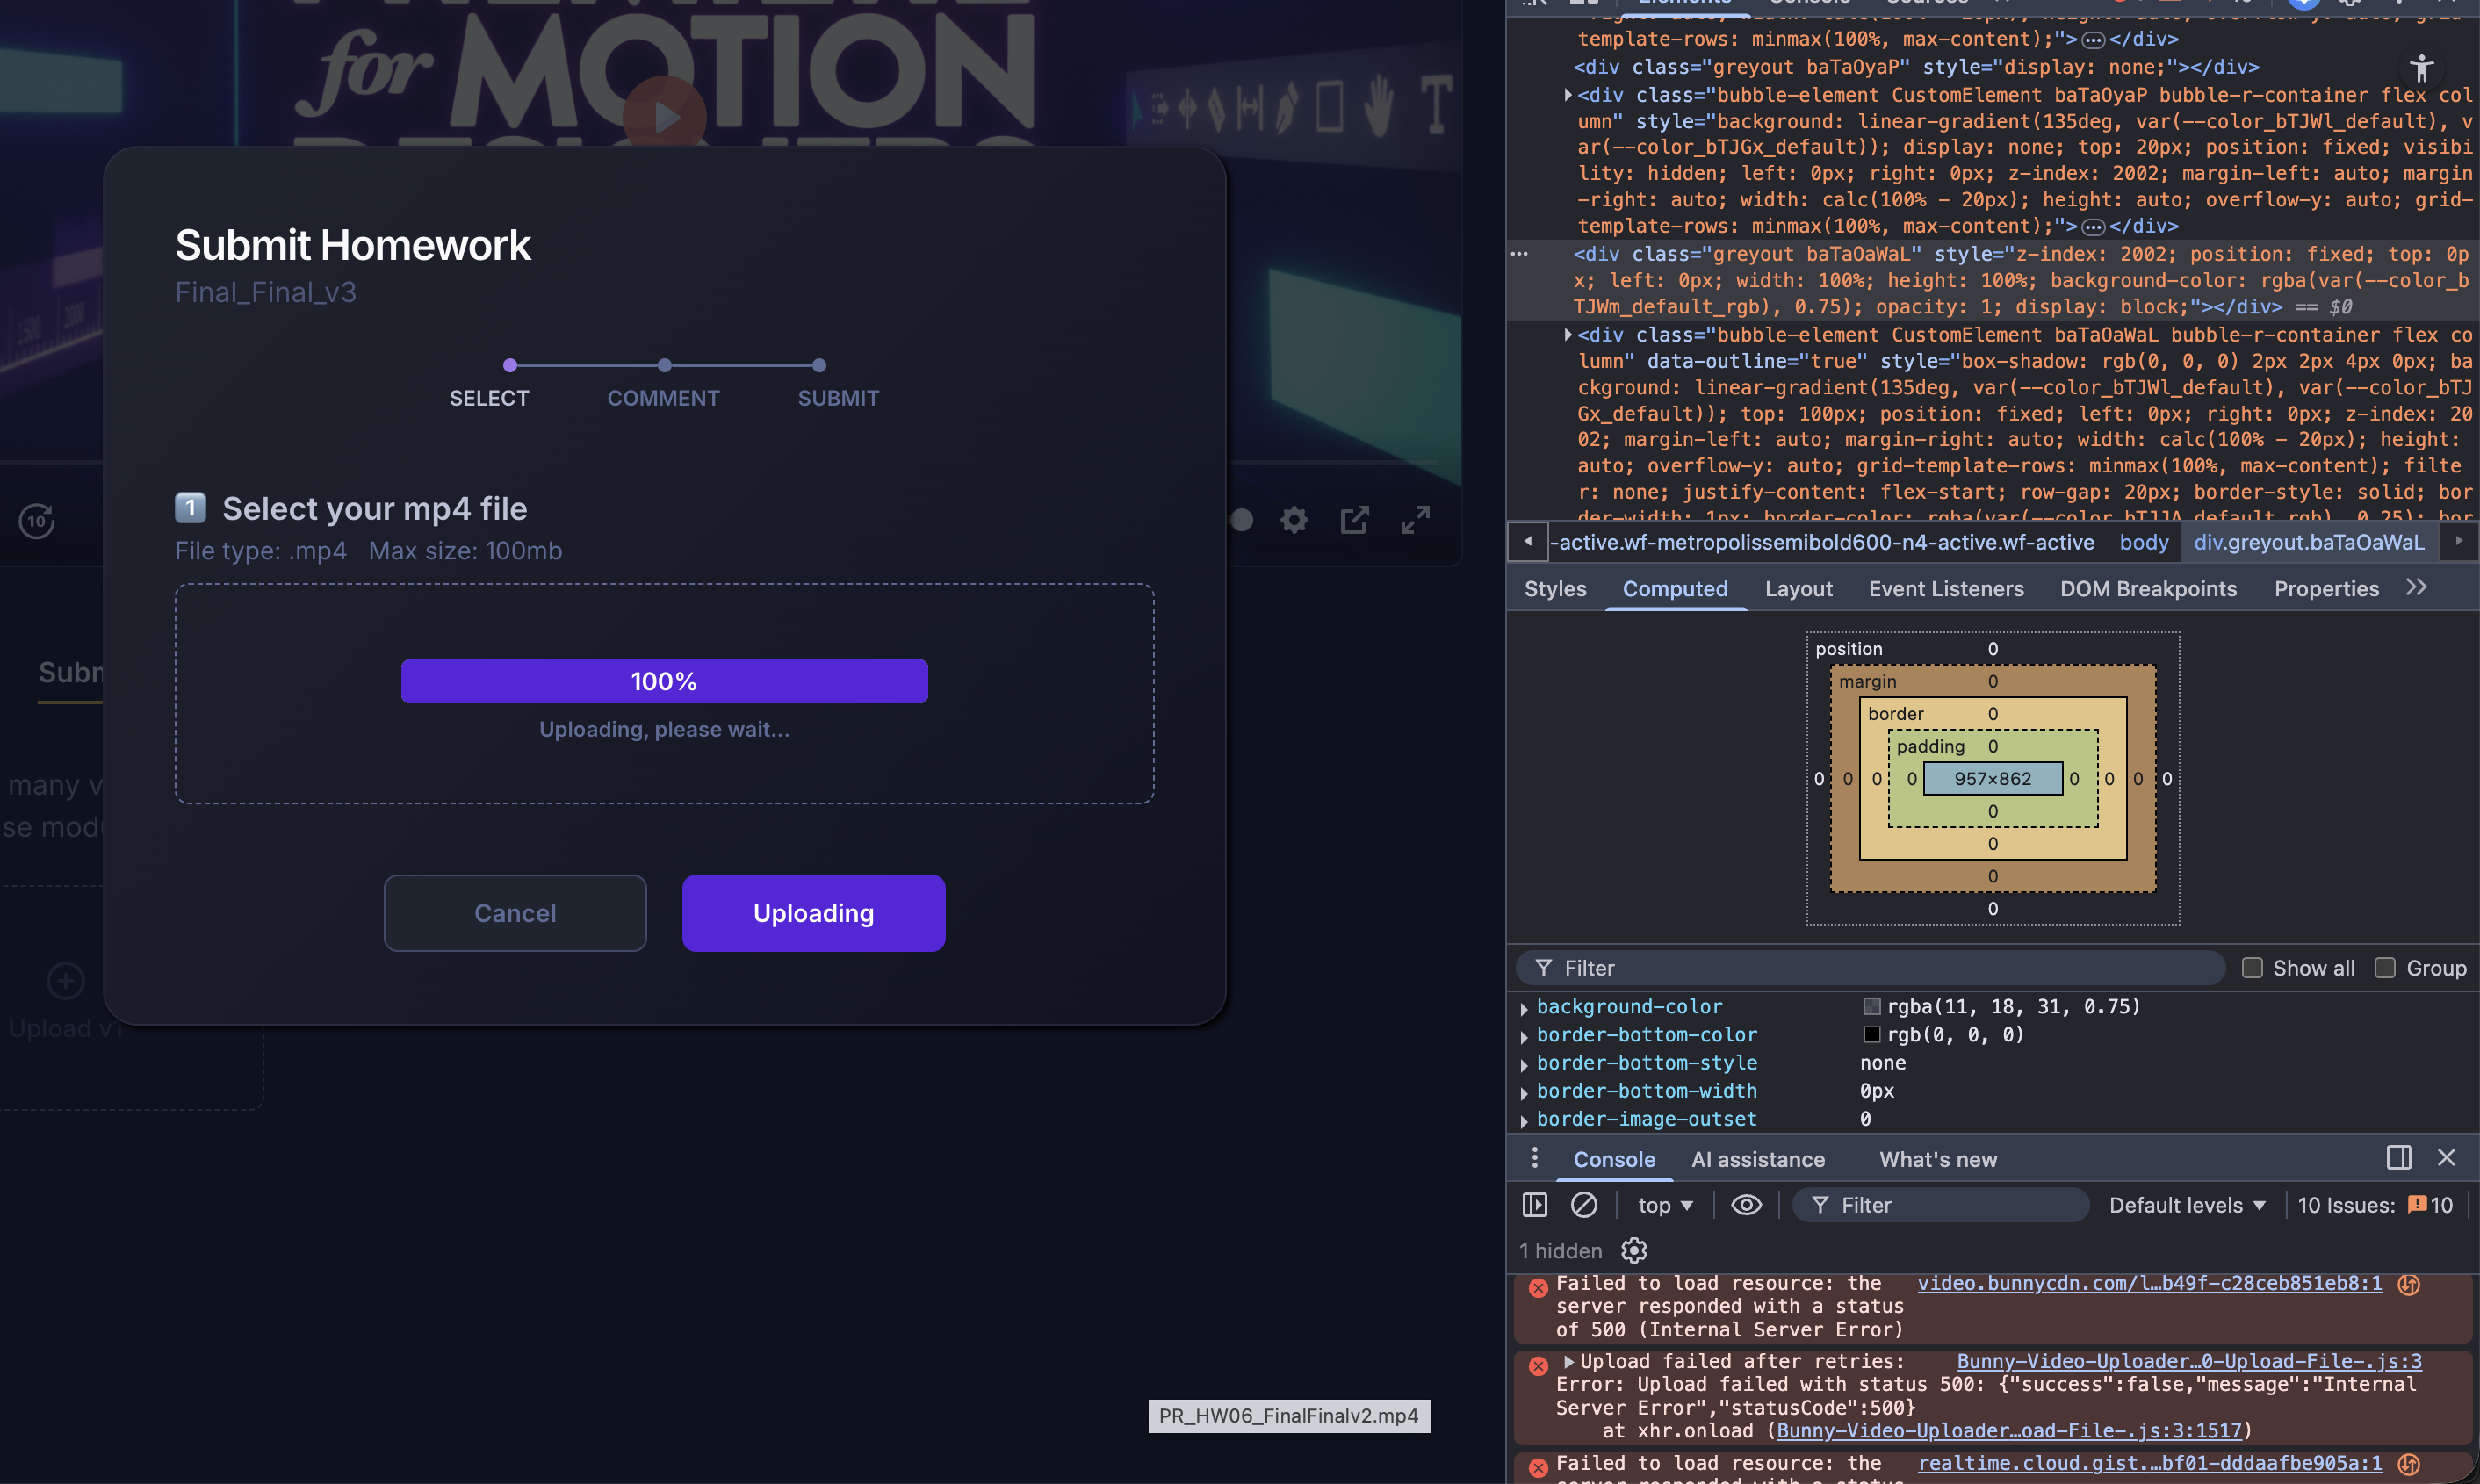Enable the Show all checkbox

click(x=2252, y=968)
